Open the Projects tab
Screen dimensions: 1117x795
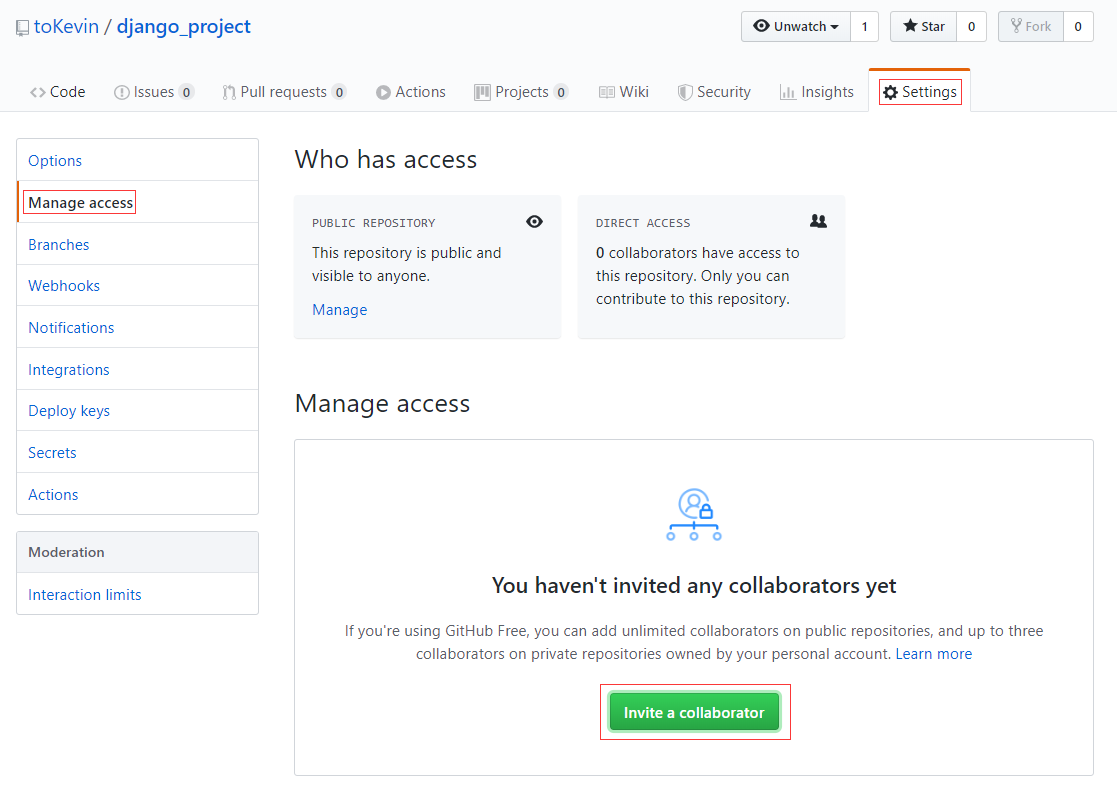(x=521, y=92)
